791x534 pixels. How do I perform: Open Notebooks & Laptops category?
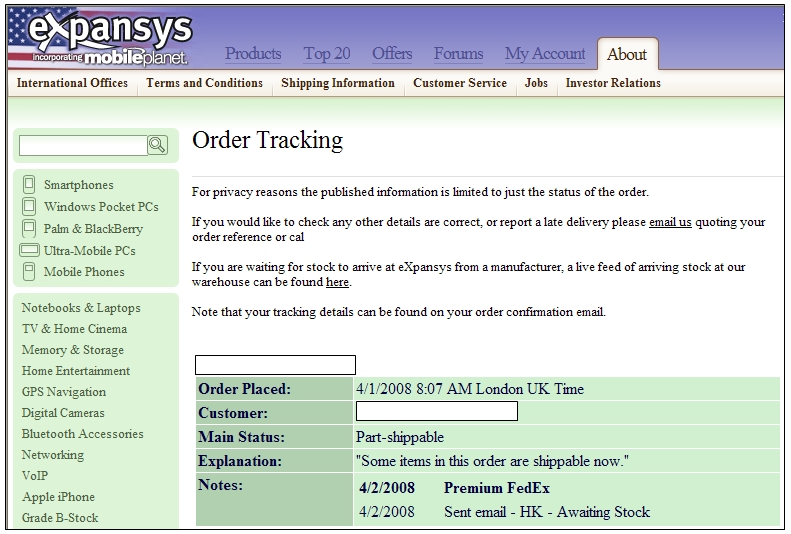click(x=81, y=308)
